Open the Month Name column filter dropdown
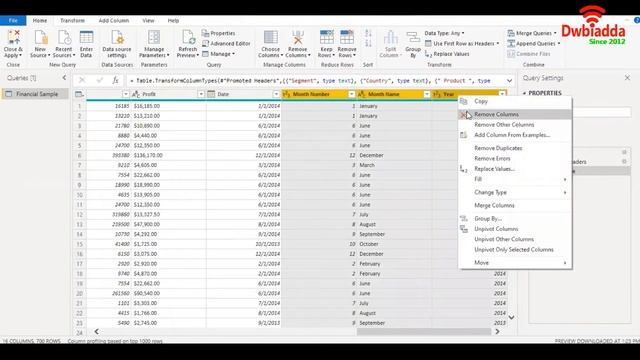Viewport: 640px width, 360px height. 427,94
